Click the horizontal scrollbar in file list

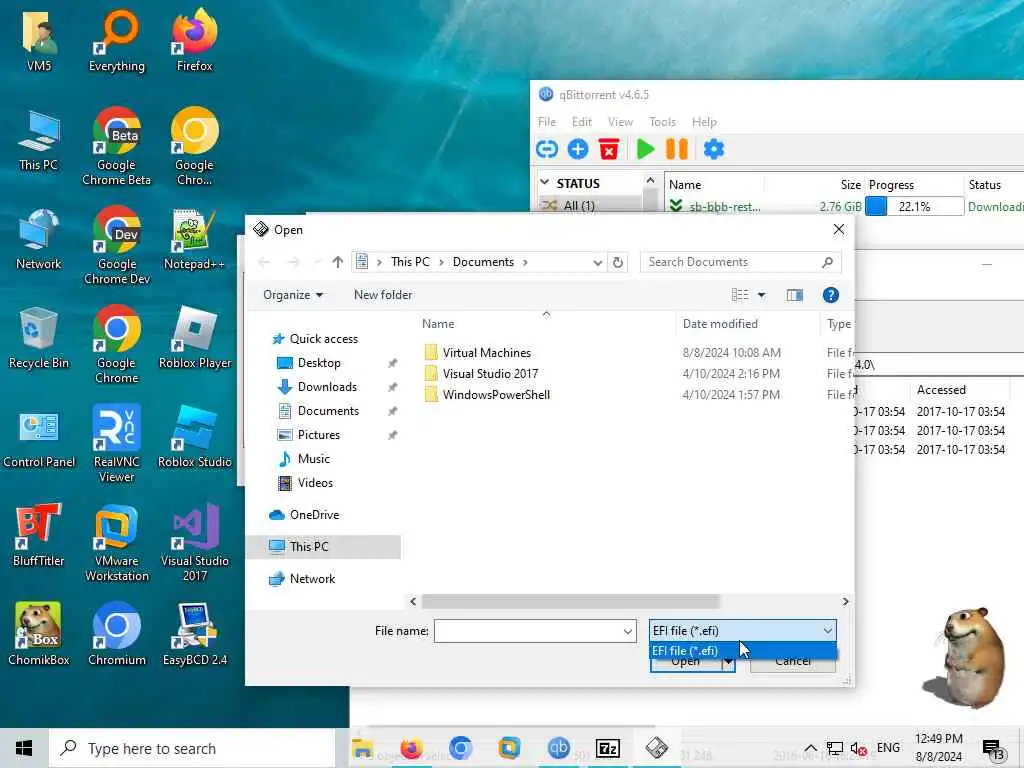point(570,601)
